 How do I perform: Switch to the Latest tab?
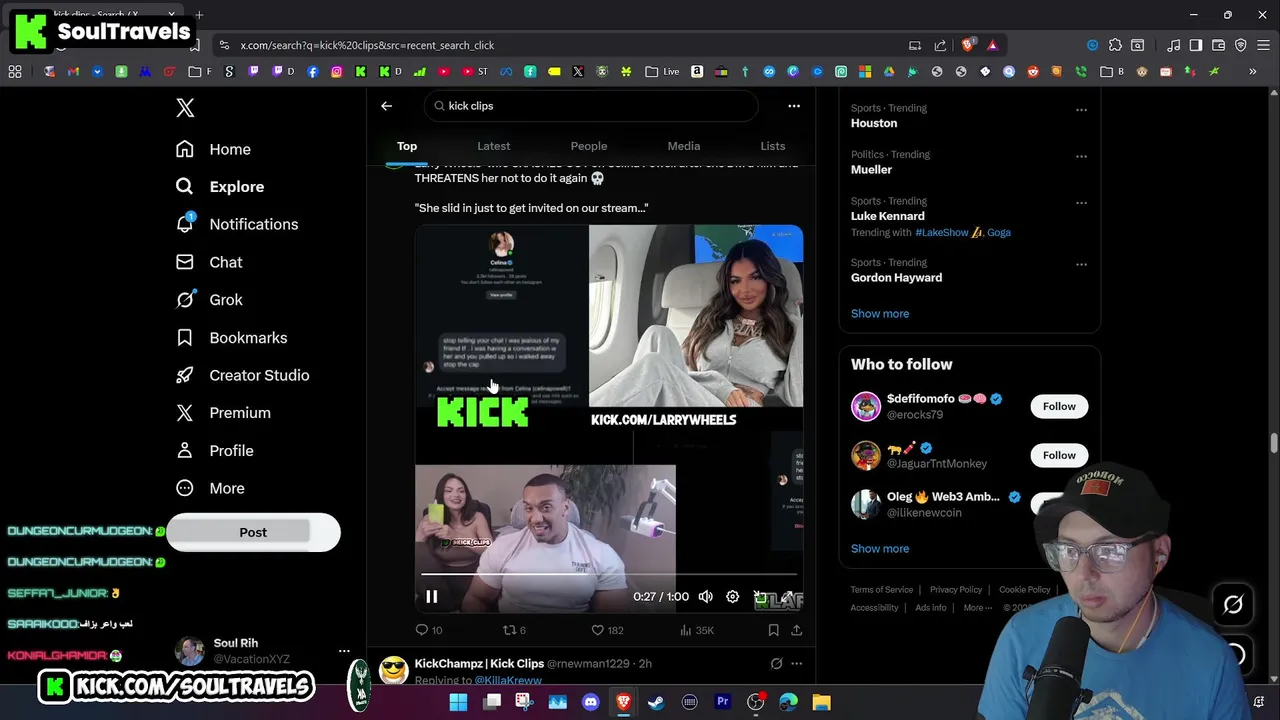(x=493, y=146)
